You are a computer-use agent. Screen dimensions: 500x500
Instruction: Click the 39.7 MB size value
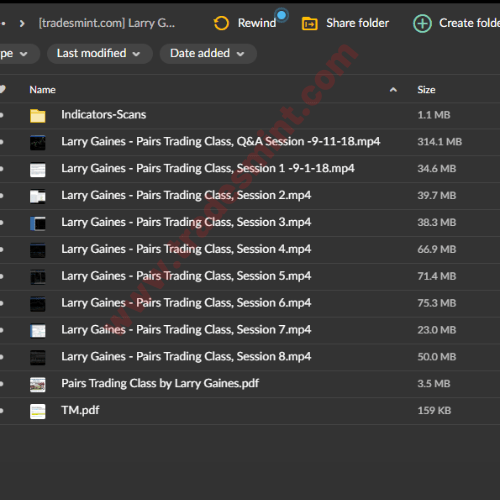click(437, 195)
